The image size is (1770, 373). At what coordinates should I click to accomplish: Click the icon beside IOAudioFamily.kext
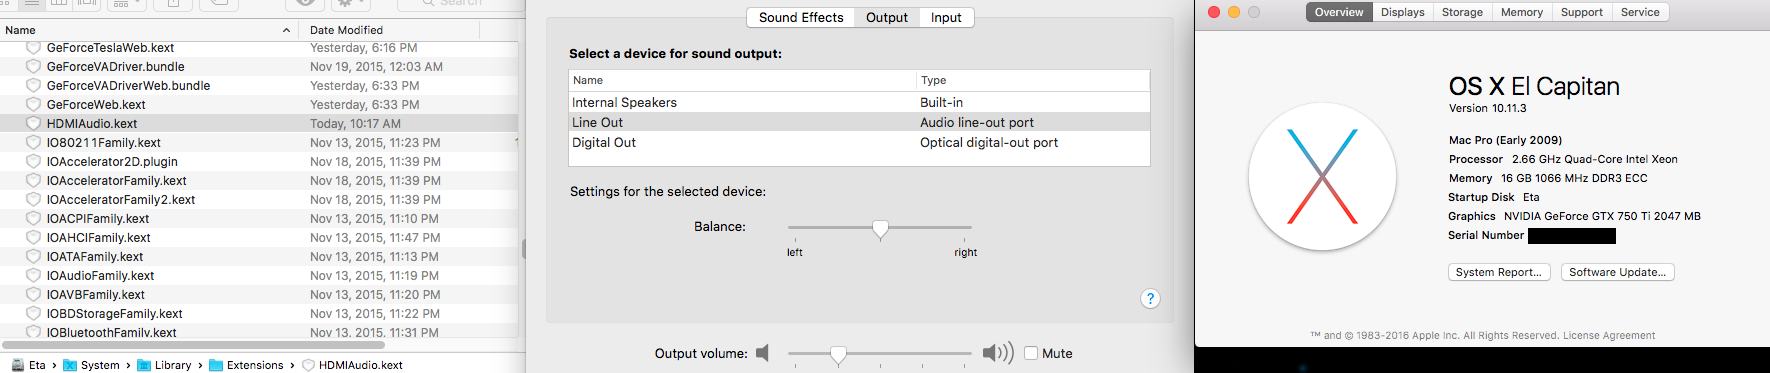(x=33, y=275)
